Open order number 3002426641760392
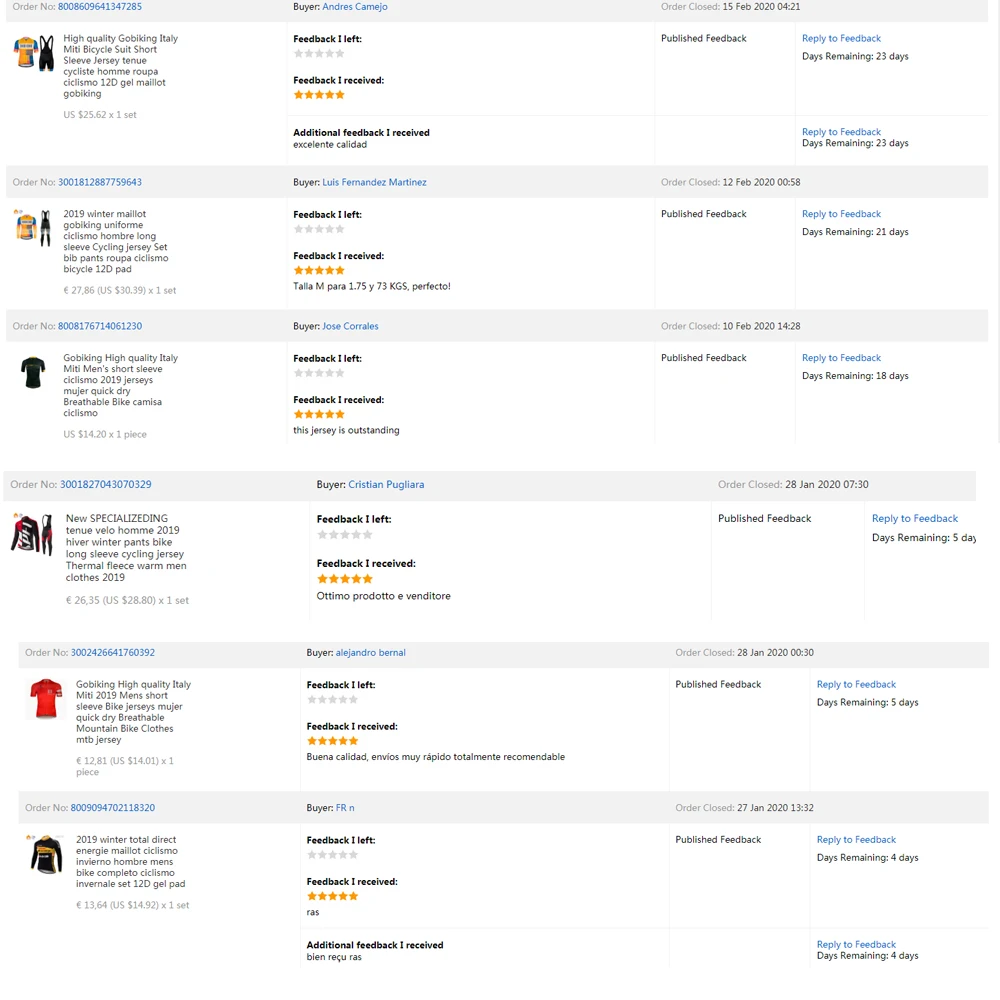This screenshot has height=1000, width=1000. click(113, 653)
